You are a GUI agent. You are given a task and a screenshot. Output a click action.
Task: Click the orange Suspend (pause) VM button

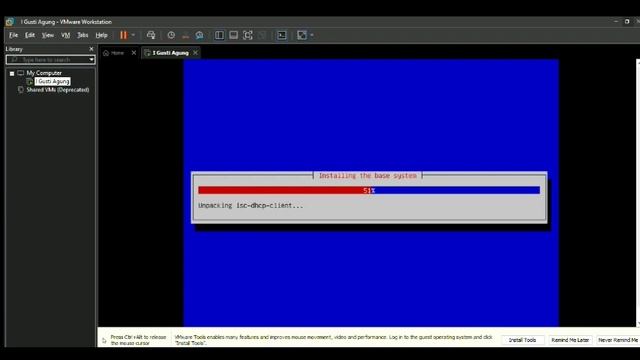tap(123, 35)
